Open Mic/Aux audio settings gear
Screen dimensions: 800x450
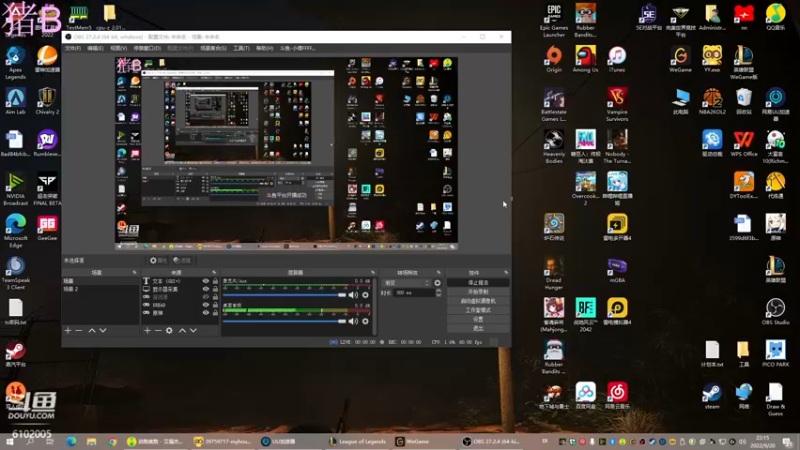tap(365, 295)
